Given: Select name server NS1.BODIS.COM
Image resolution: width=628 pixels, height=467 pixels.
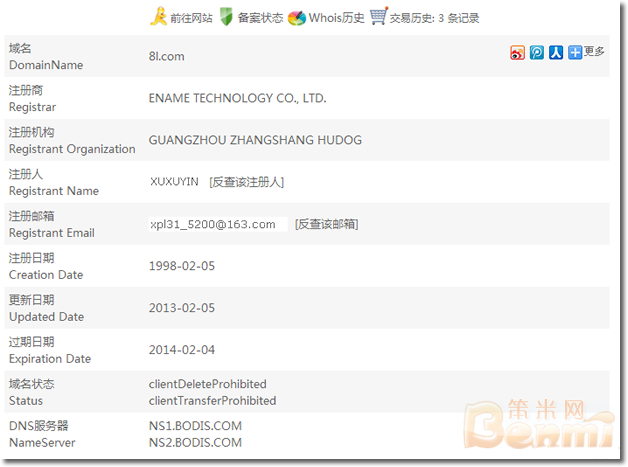Looking at the screenshot, I should pos(195,426).
